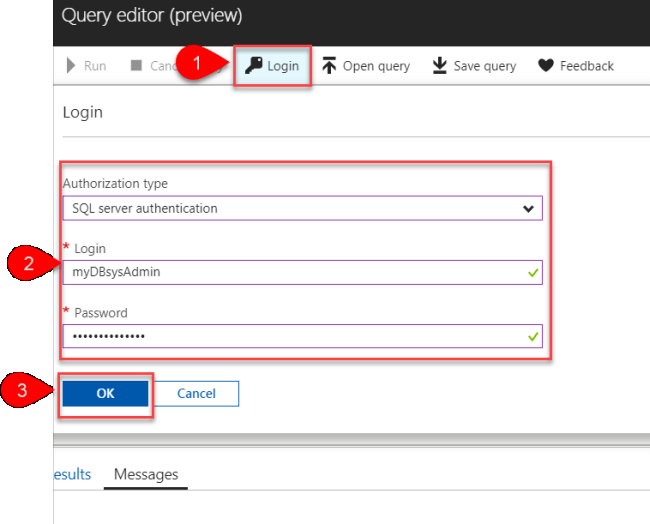
Task: Focus the Password input field
Action: point(303,336)
